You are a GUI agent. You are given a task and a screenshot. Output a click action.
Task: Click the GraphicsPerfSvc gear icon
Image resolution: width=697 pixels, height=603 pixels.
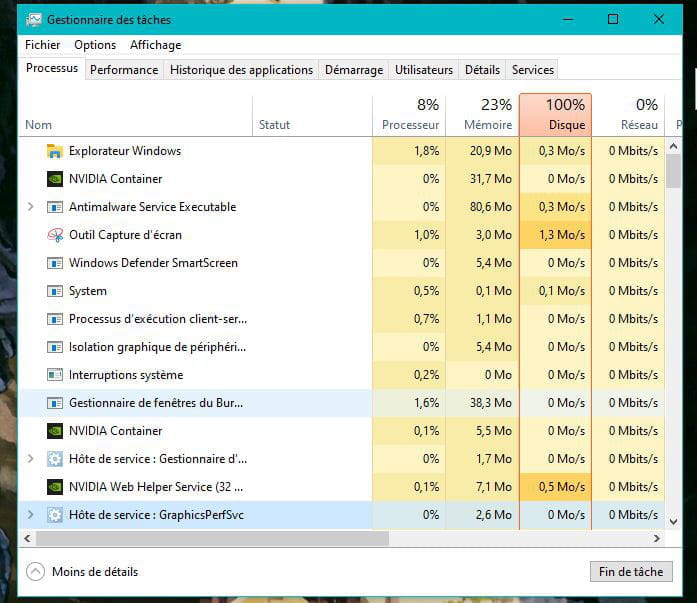point(55,515)
